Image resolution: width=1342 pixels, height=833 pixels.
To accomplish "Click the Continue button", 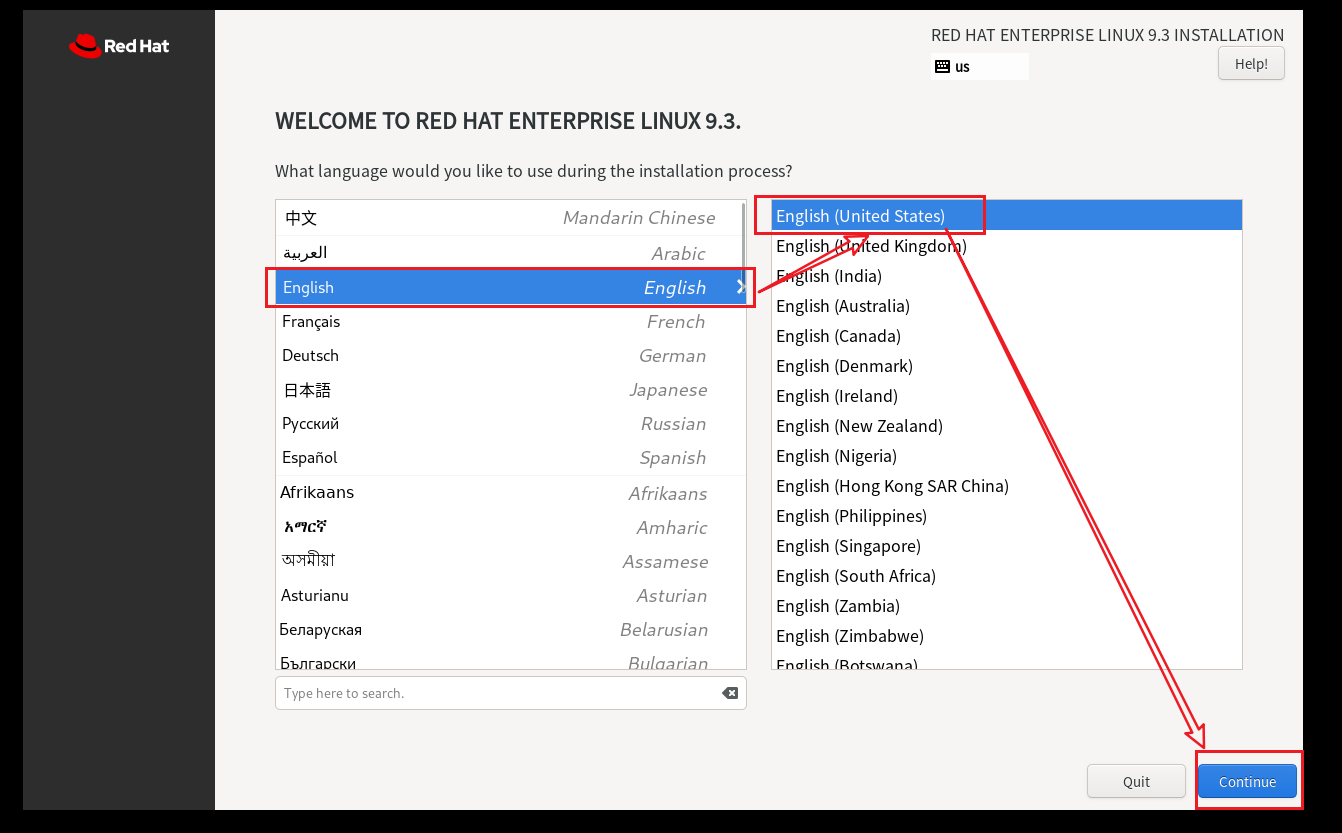I will coord(1247,782).
